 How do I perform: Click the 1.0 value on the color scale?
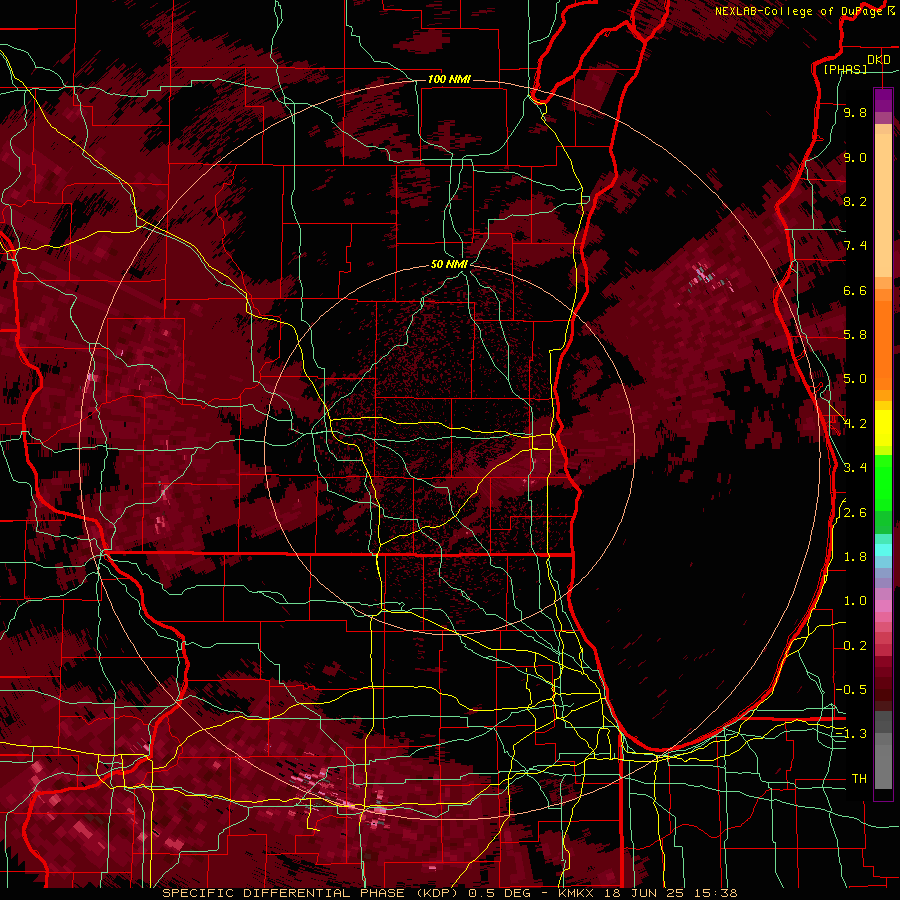(855, 601)
